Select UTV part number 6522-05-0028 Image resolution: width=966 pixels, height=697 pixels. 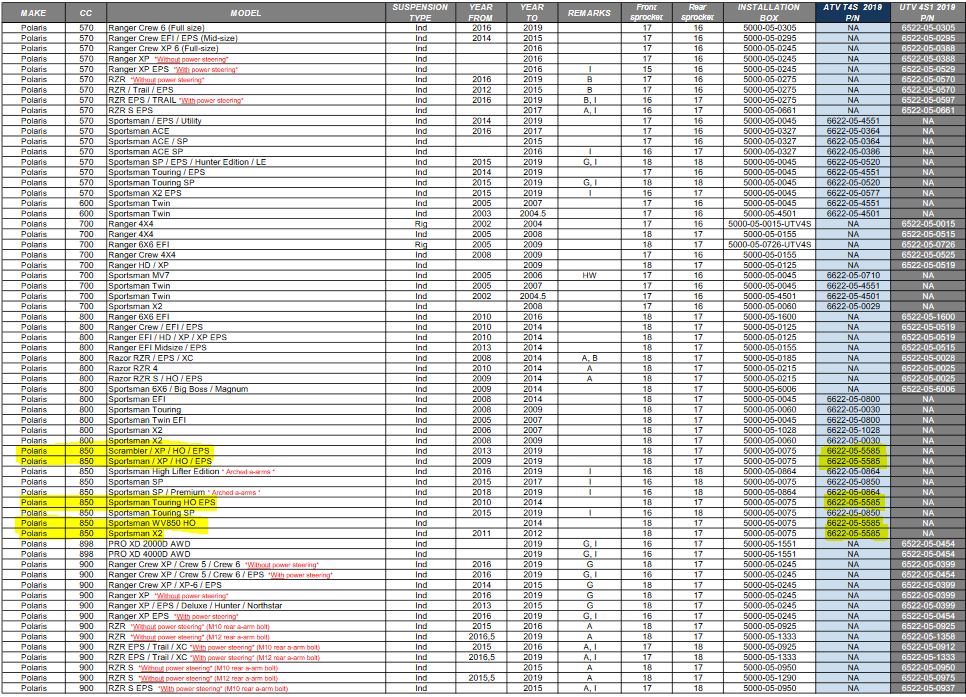point(927,358)
